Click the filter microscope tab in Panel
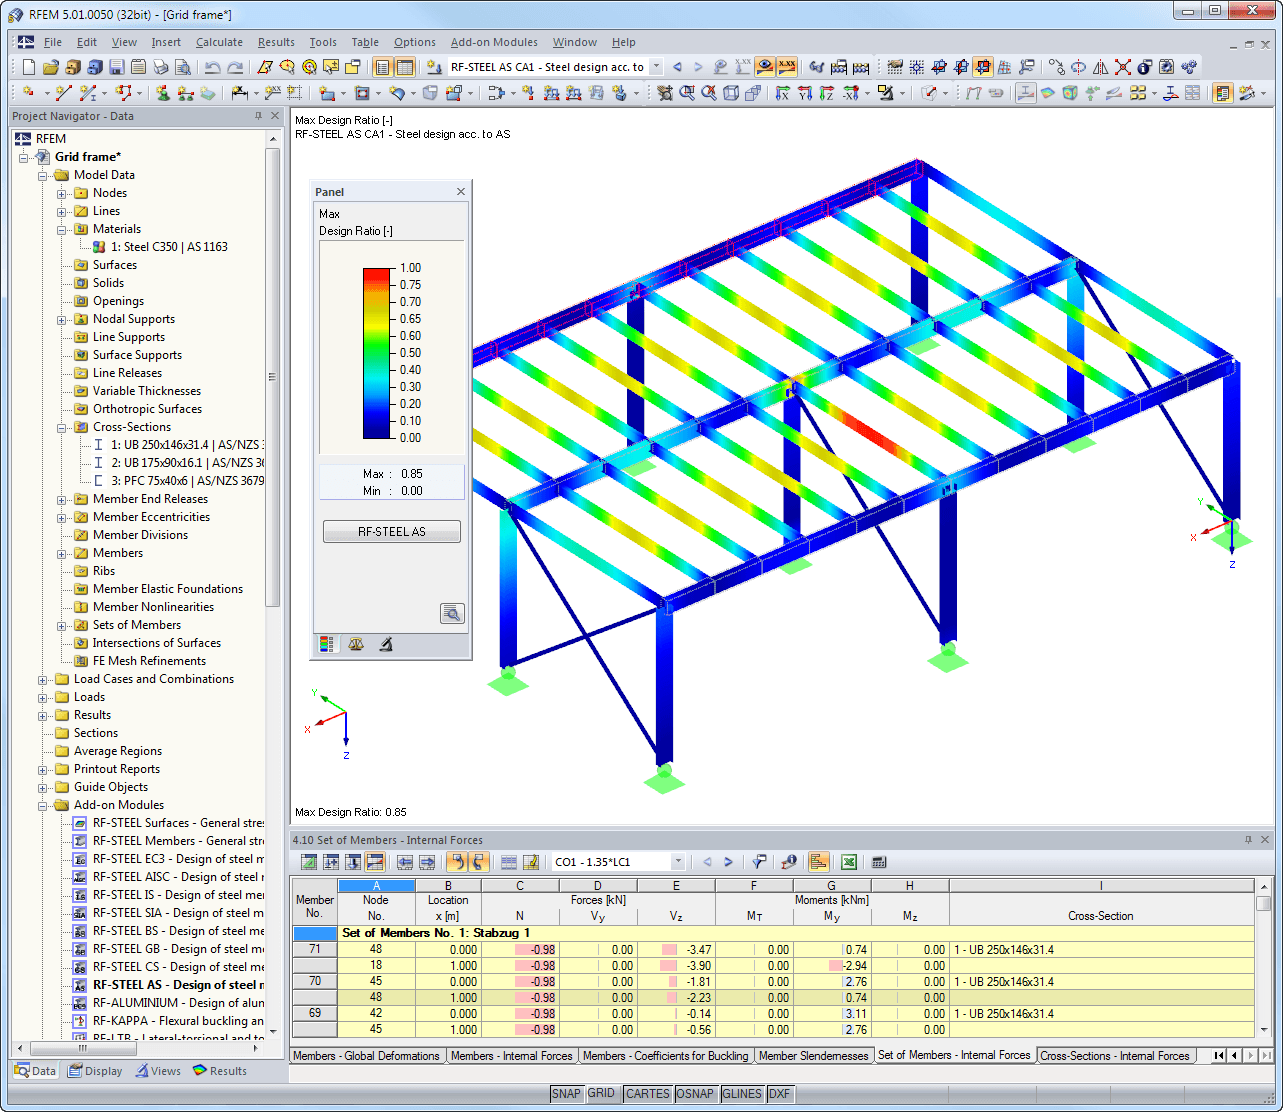Screen dimensions: 1283x1112 coord(385,644)
